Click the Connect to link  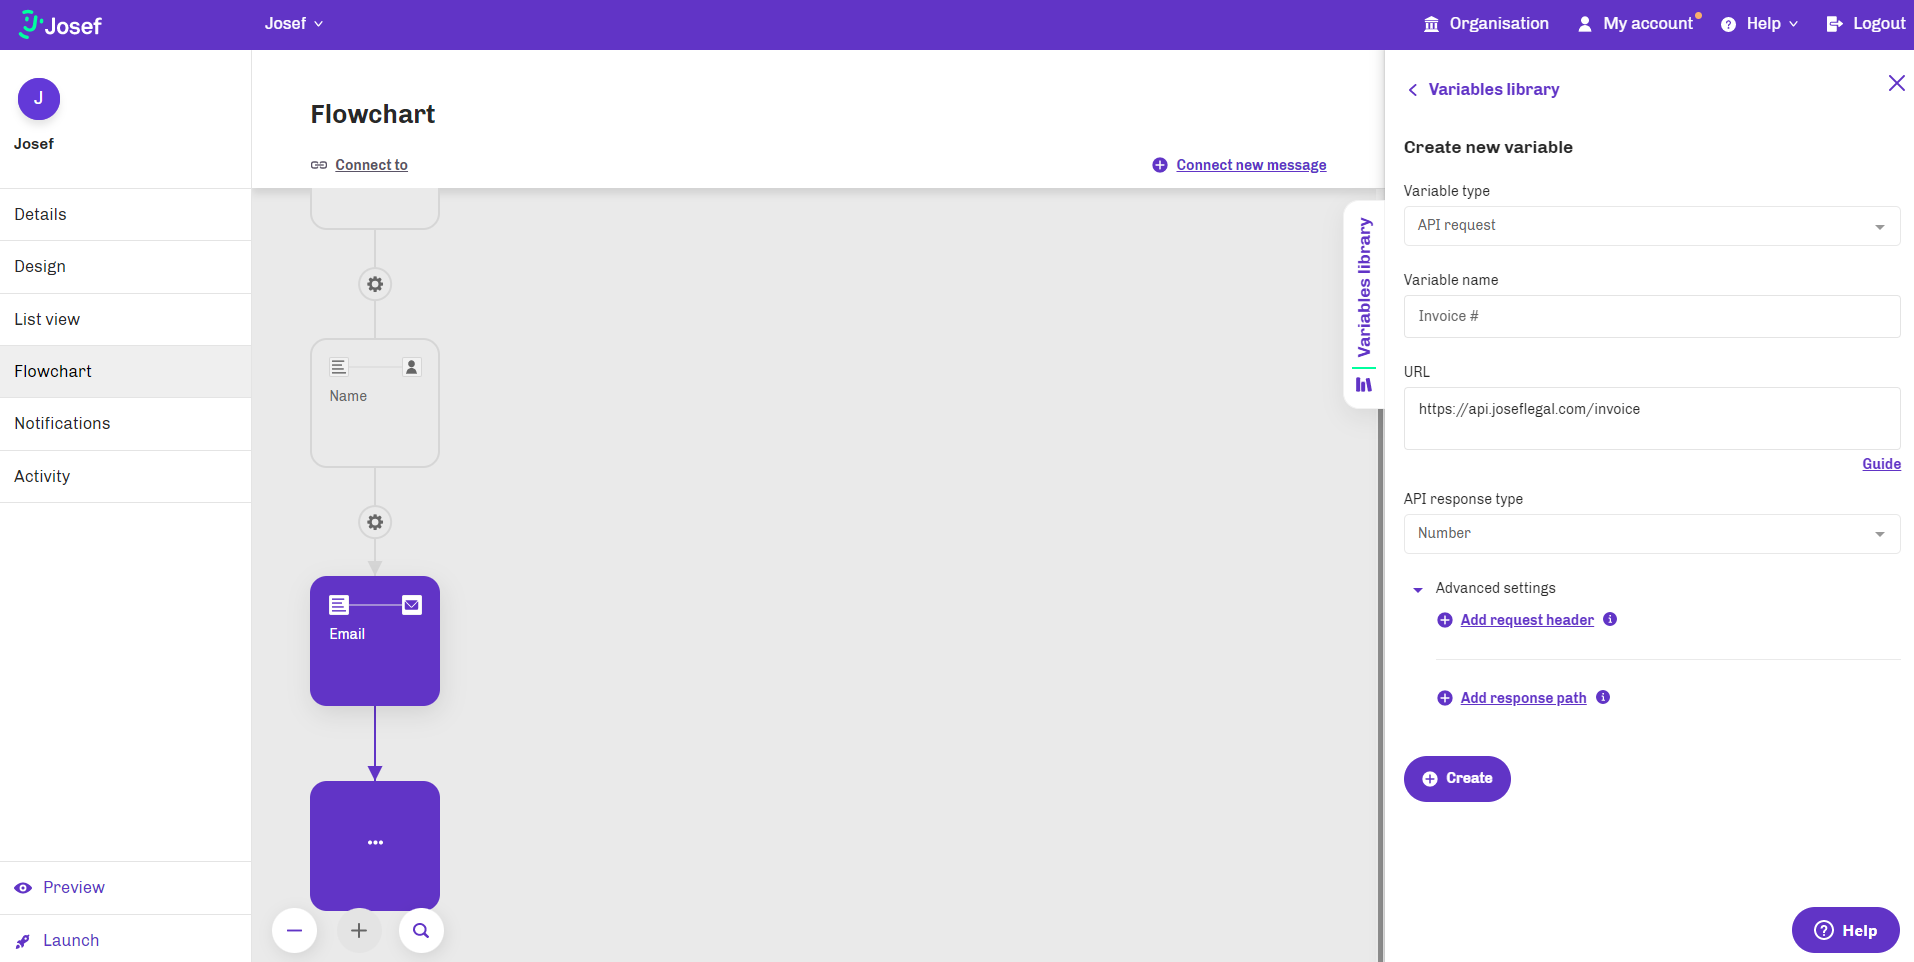(371, 165)
